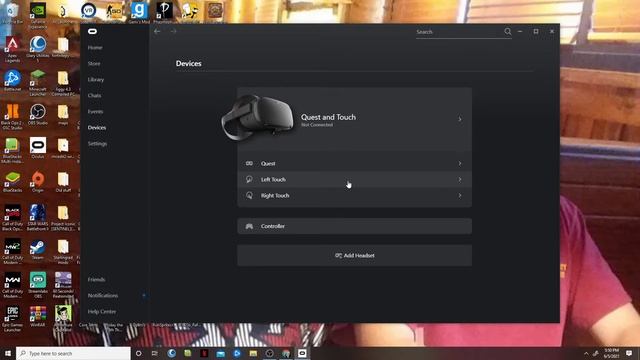Click the Oculus logo in the sidebar
Viewport: 640px width, 360px height.
coord(93,31)
